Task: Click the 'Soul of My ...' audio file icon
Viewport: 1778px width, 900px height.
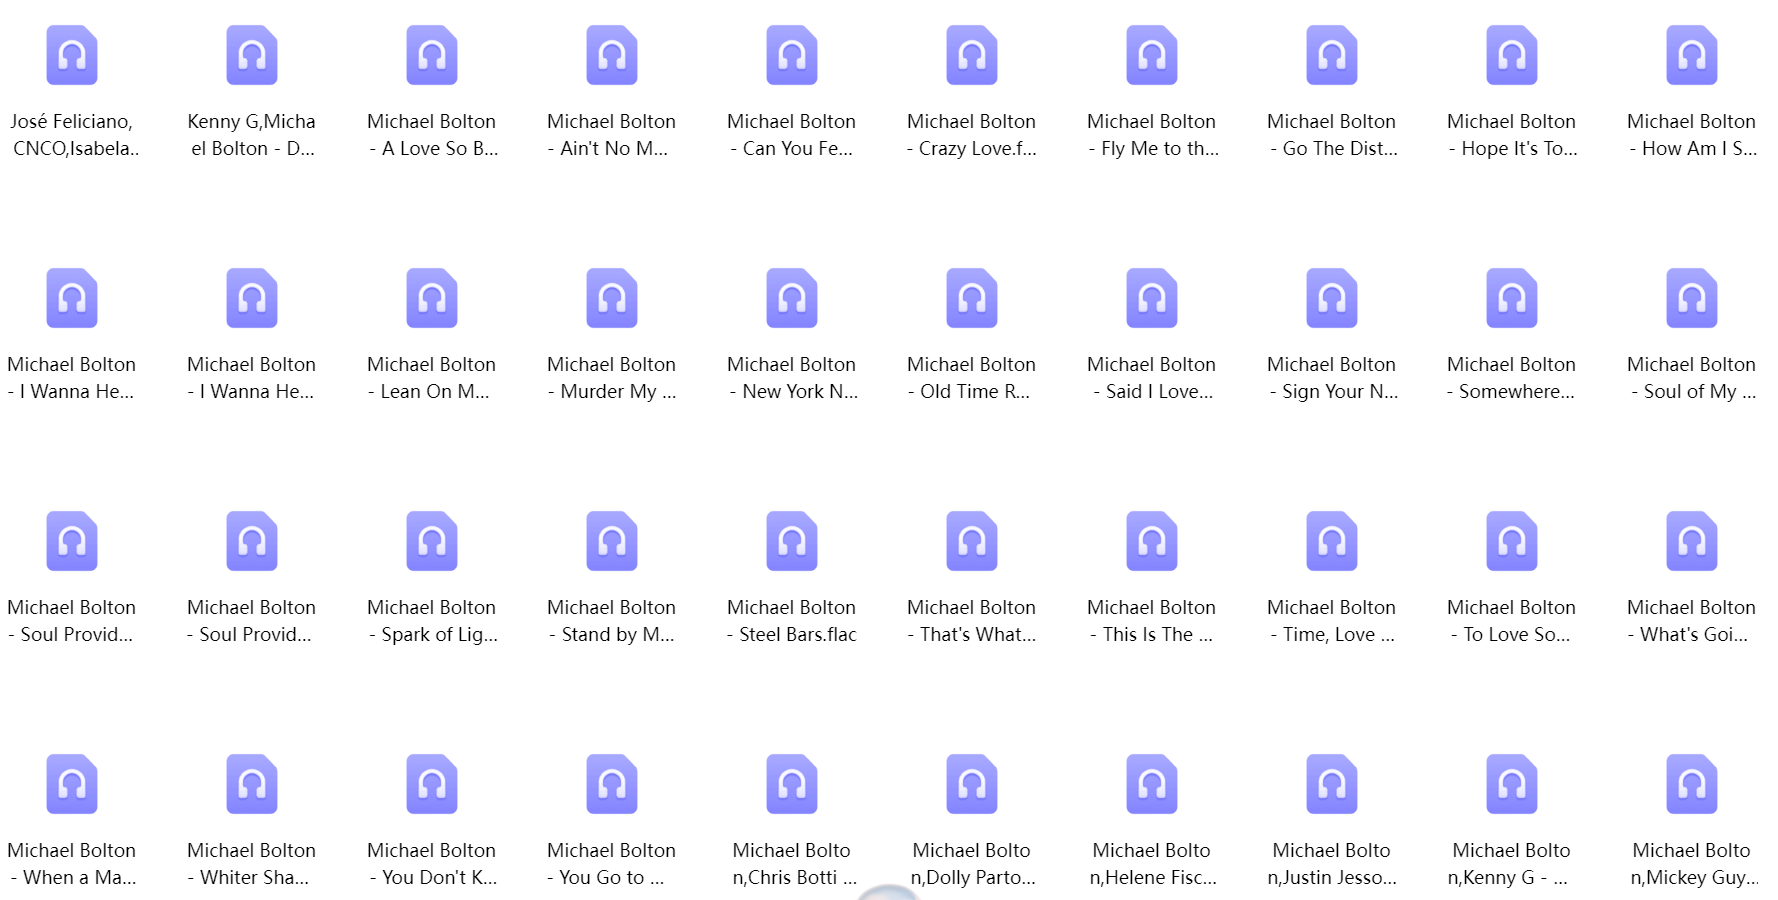Action: pyautogui.click(x=1692, y=298)
